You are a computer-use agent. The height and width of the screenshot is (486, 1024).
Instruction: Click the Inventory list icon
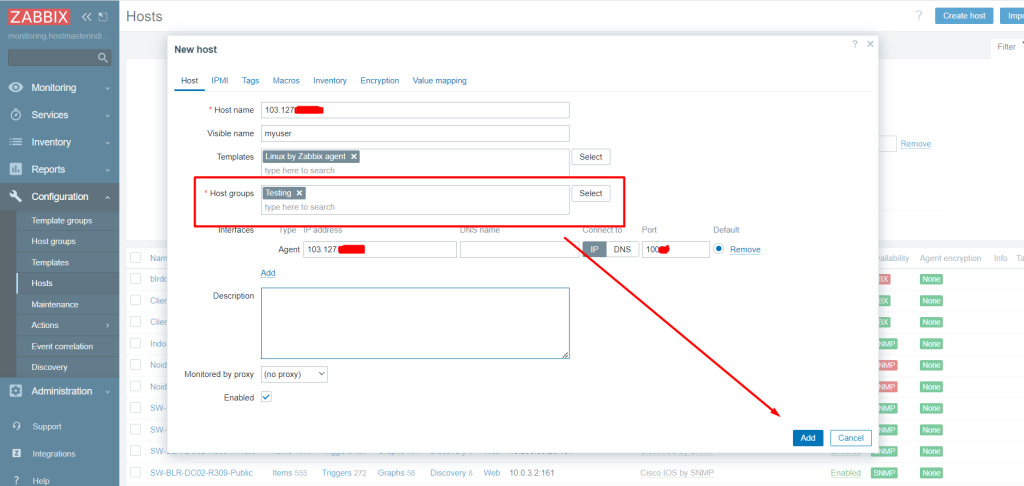point(16,142)
